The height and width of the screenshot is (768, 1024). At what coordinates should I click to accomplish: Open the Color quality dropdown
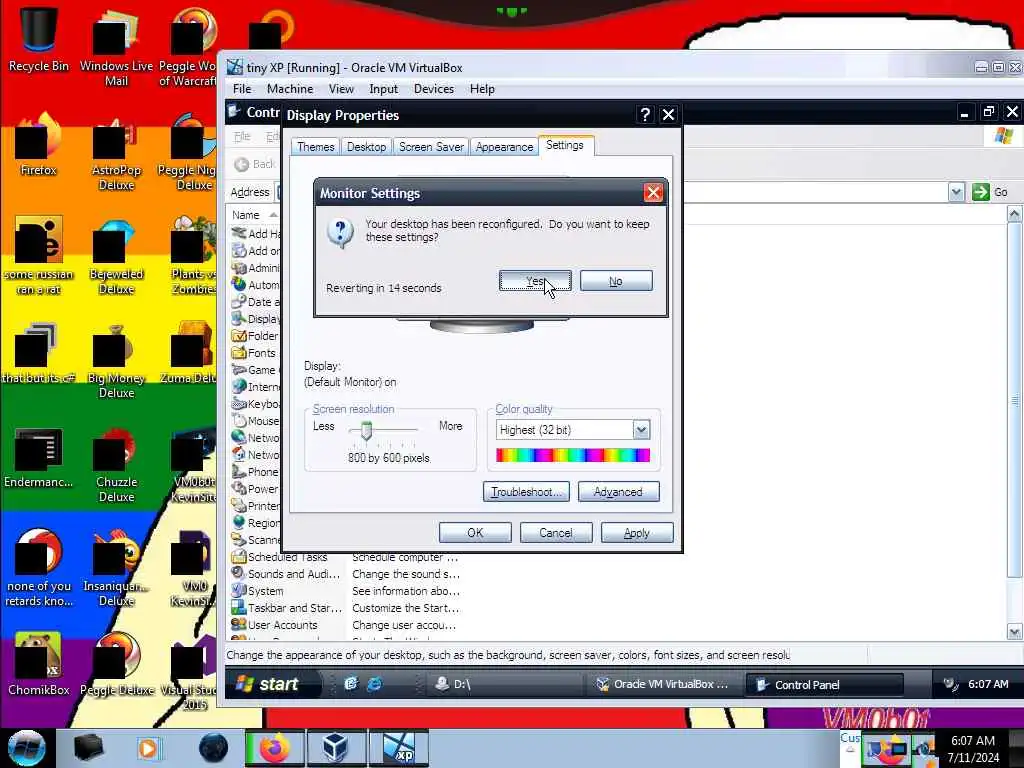pos(641,430)
